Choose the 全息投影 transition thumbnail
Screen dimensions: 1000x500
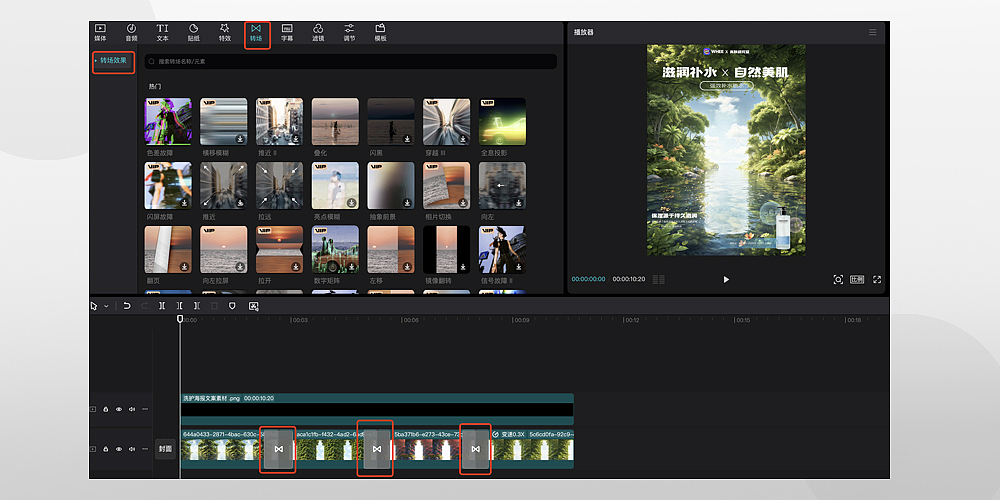click(503, 121)
